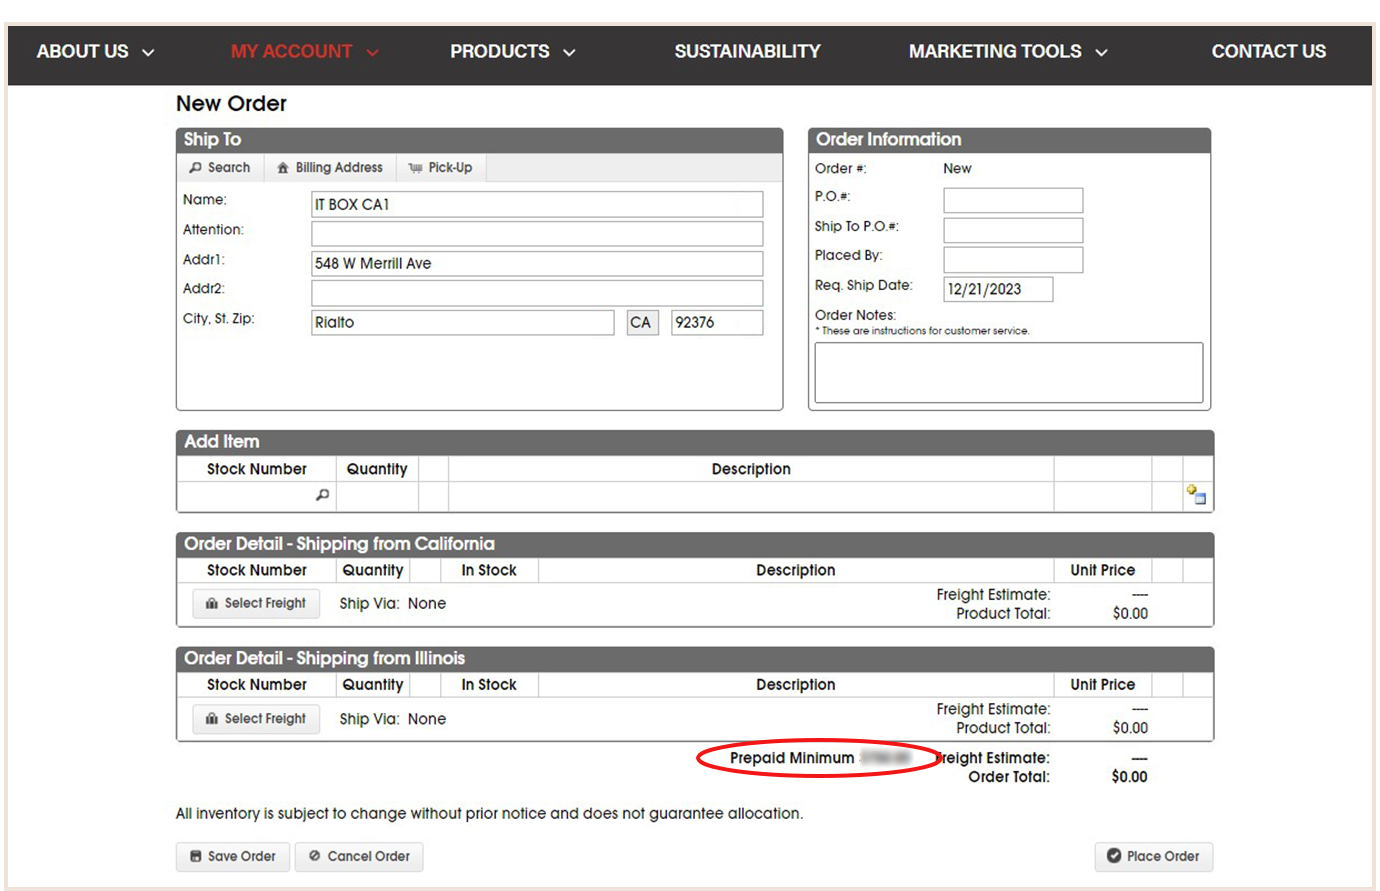Screen dimensions: 1380x891
Task: Click the checkmark icon on the Place Order button
Action: 1116,856
